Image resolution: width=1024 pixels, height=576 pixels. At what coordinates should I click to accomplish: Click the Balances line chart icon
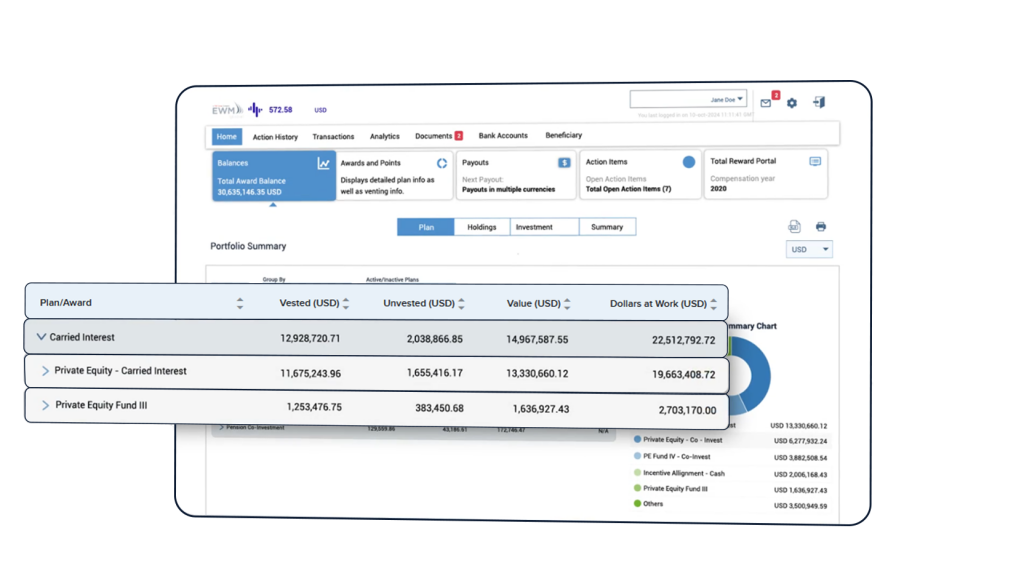pos(324,163)
